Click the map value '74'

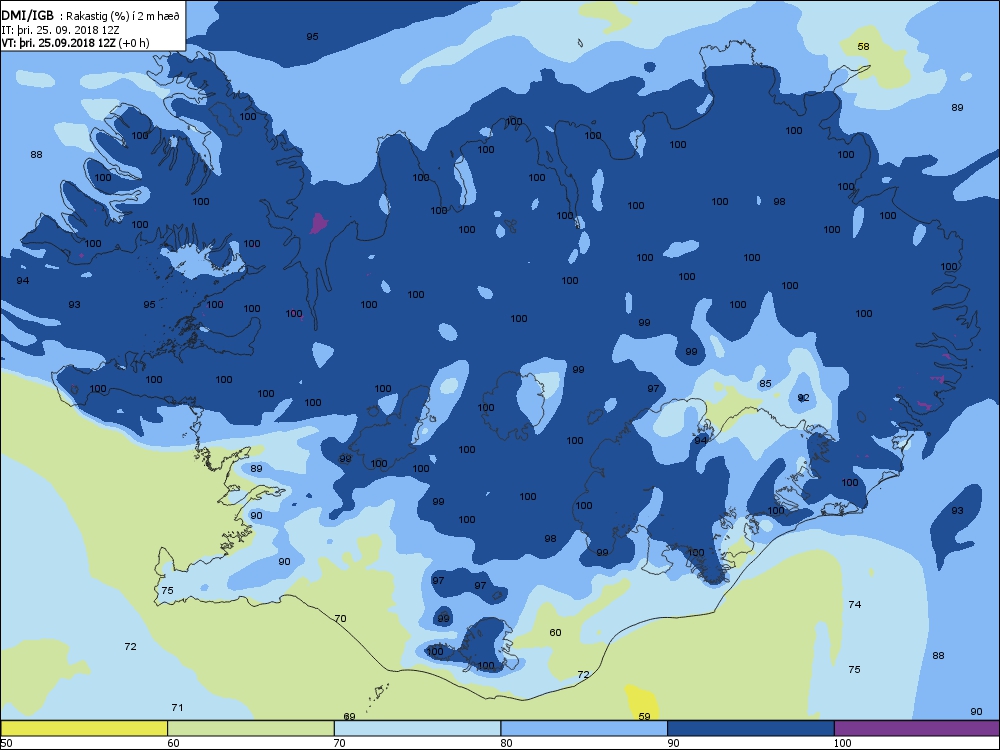click(855, 605)
